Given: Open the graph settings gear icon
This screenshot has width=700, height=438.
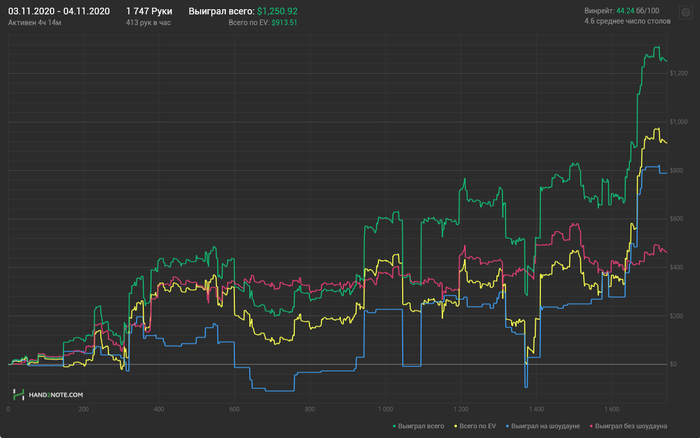Looking at the screenshot, I should click(x=686, y=13).
